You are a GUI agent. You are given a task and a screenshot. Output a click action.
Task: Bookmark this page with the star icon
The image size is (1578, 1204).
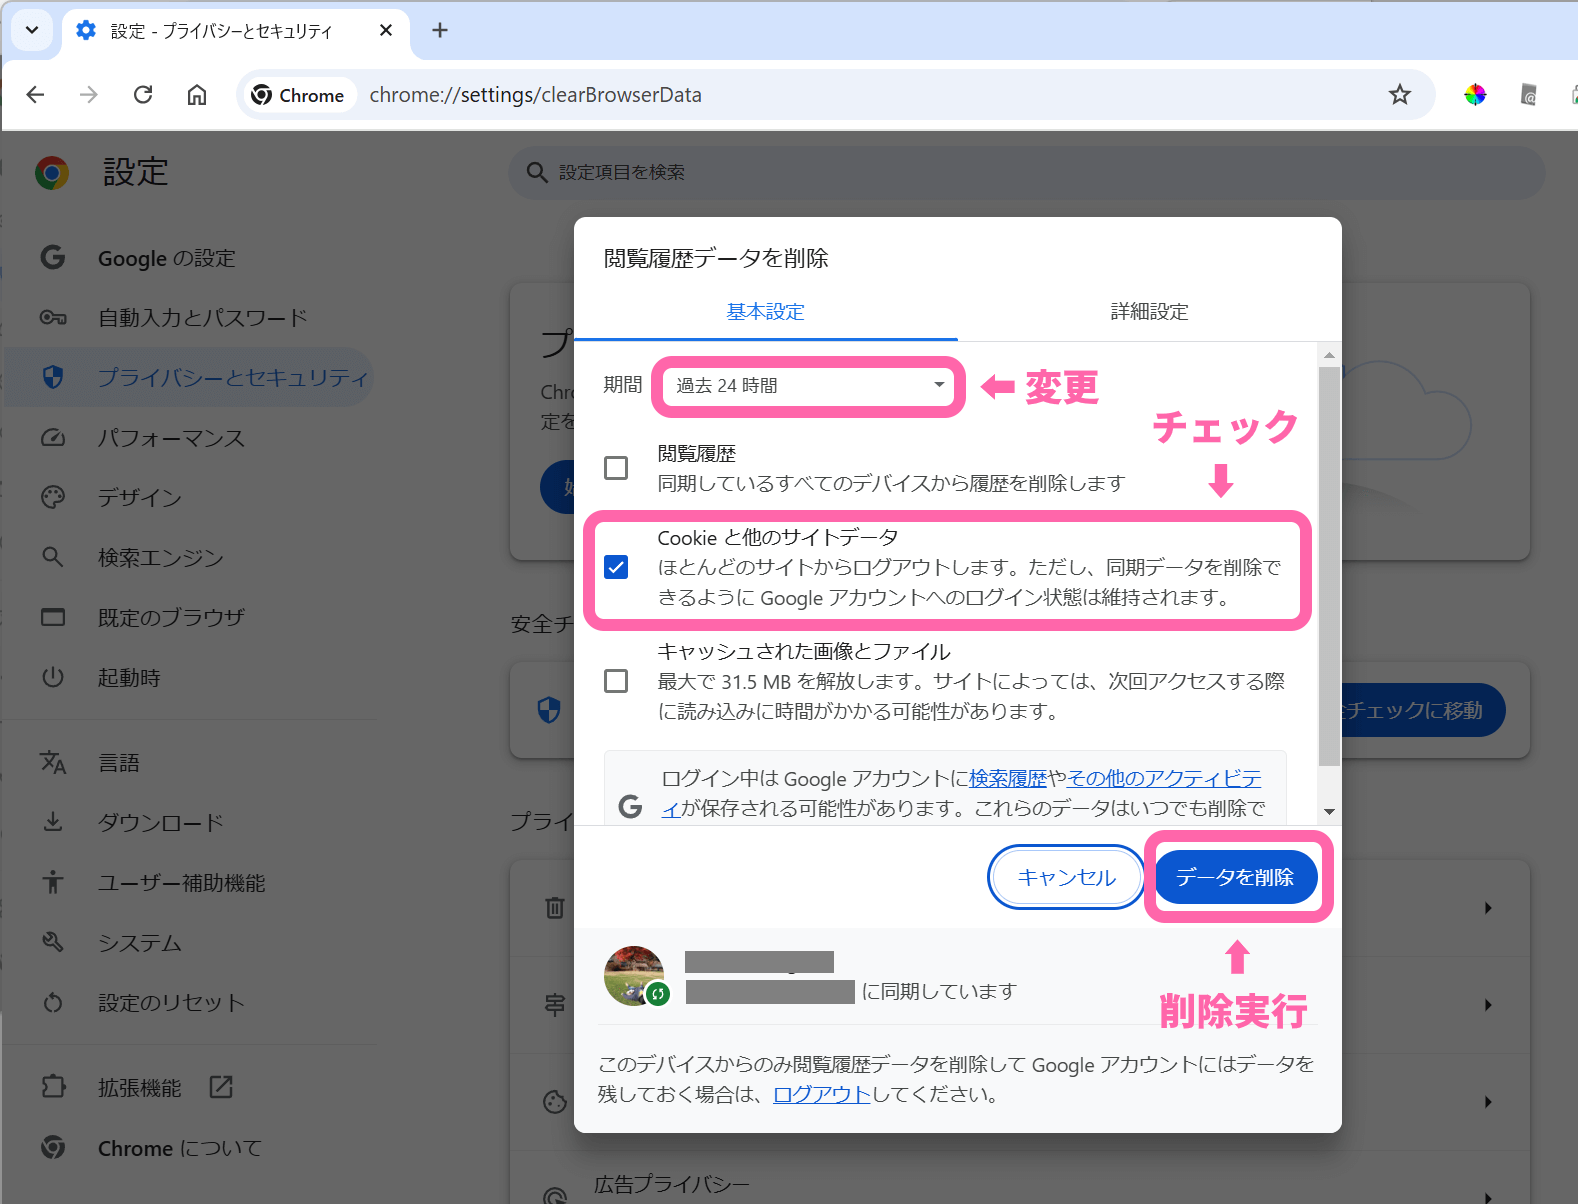(x=1399, y=95)
